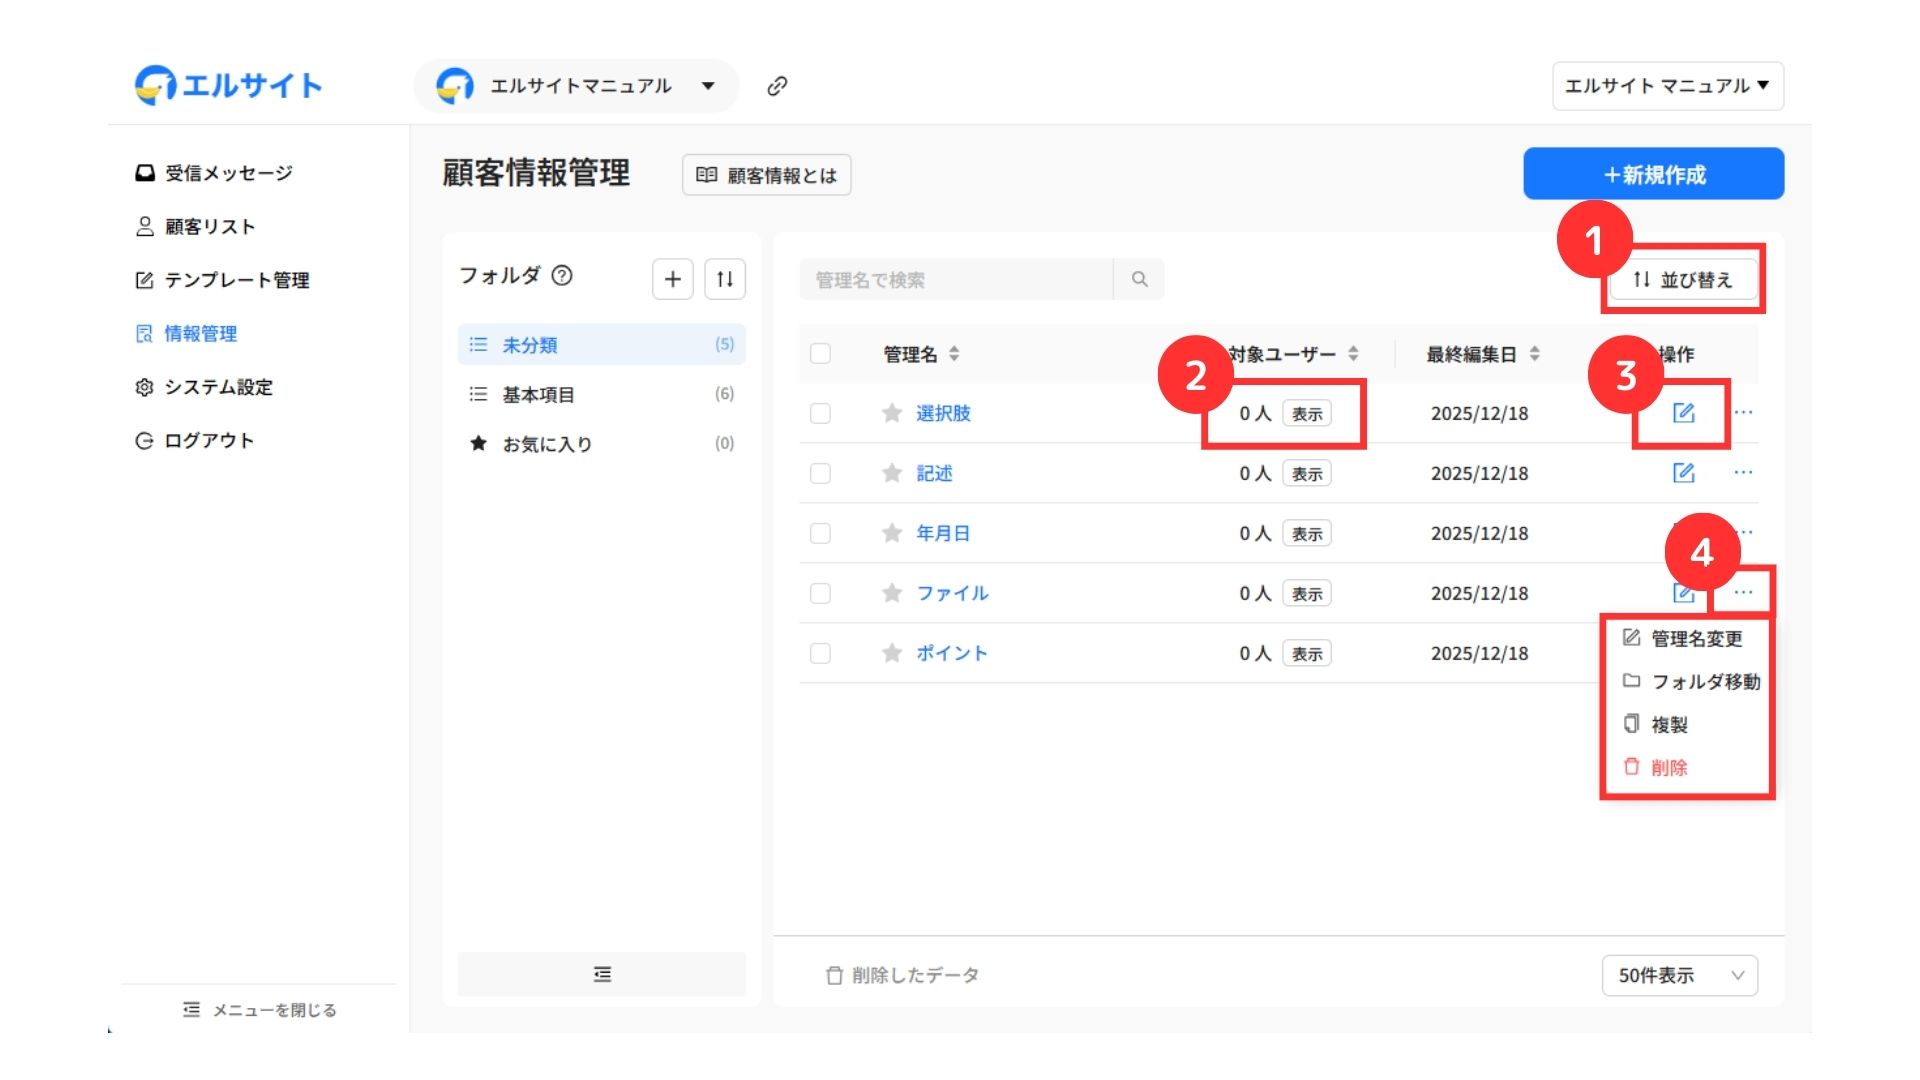Click the search magnifier icon
This screenshot has height=1080, width=1920.
coord(1139,280)
